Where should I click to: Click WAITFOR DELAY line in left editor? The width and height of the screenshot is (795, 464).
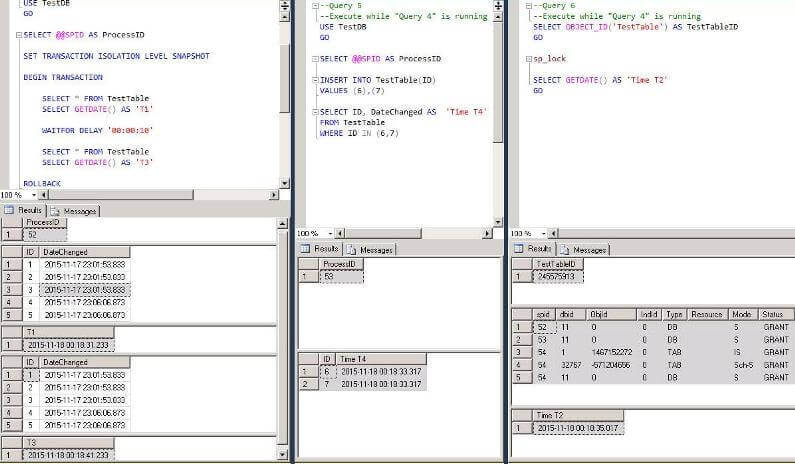pos(97,130)
